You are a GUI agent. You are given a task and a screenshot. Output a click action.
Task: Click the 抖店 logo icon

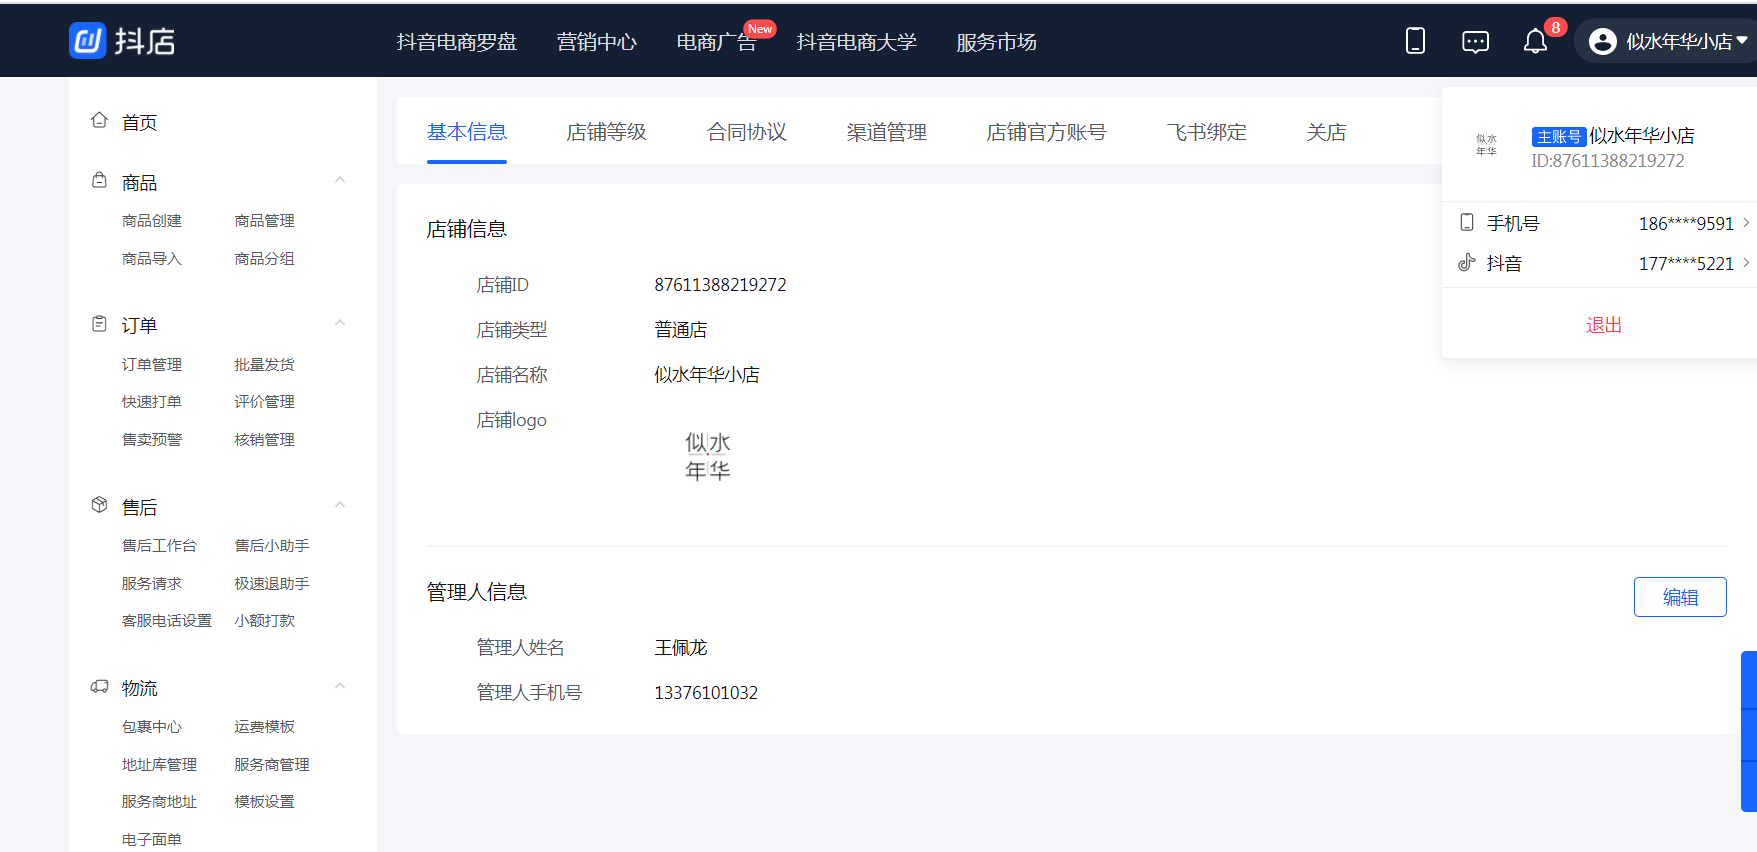[88, 41]
